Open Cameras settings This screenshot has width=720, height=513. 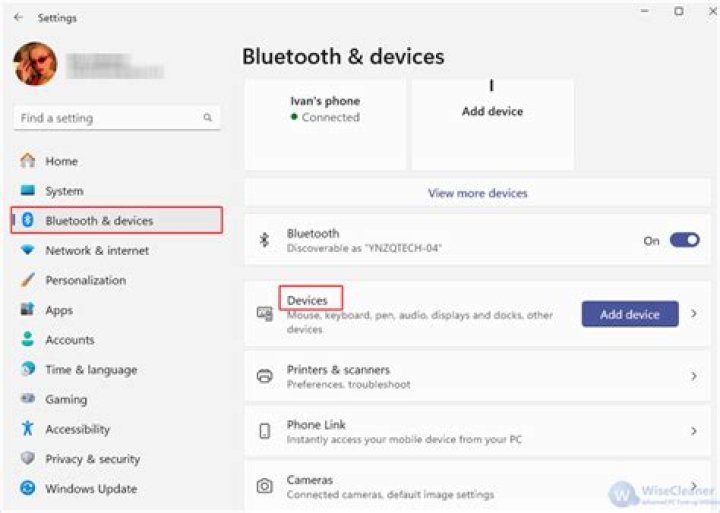click(478, 486)
